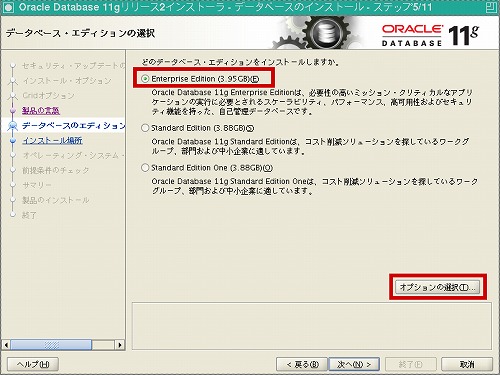Click the maximize icon in the title bar
The height and width of the screenshot is (375, 500).
click(x=490, y=7)
